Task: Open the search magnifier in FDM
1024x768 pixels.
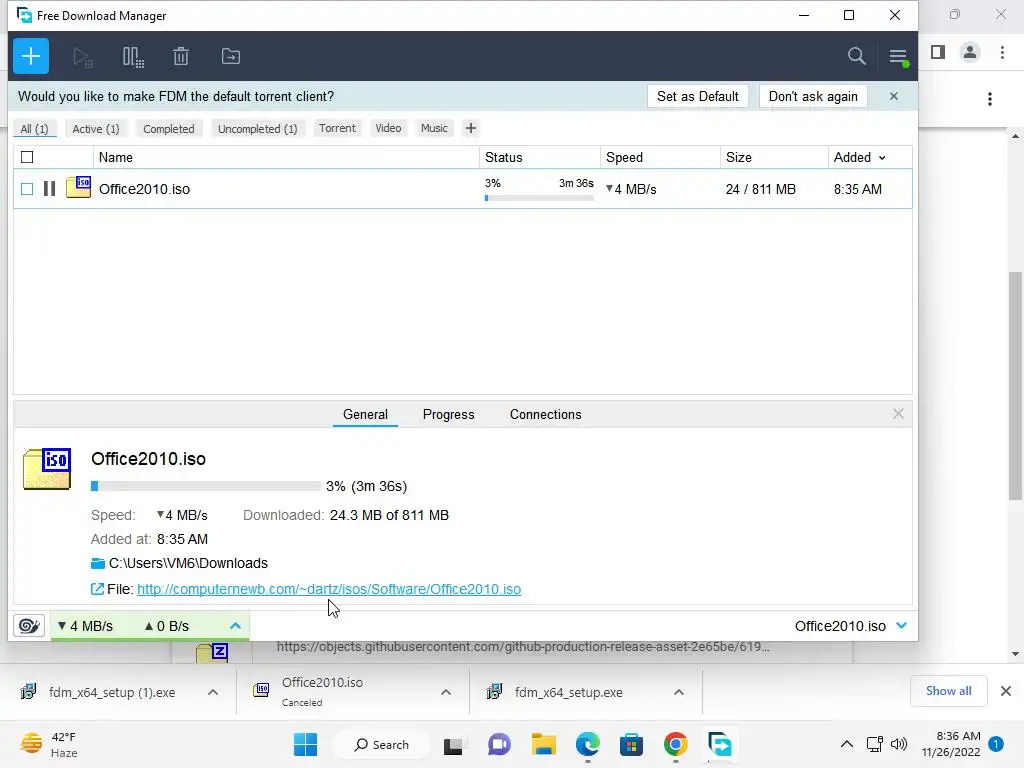Action: [856, 56]
